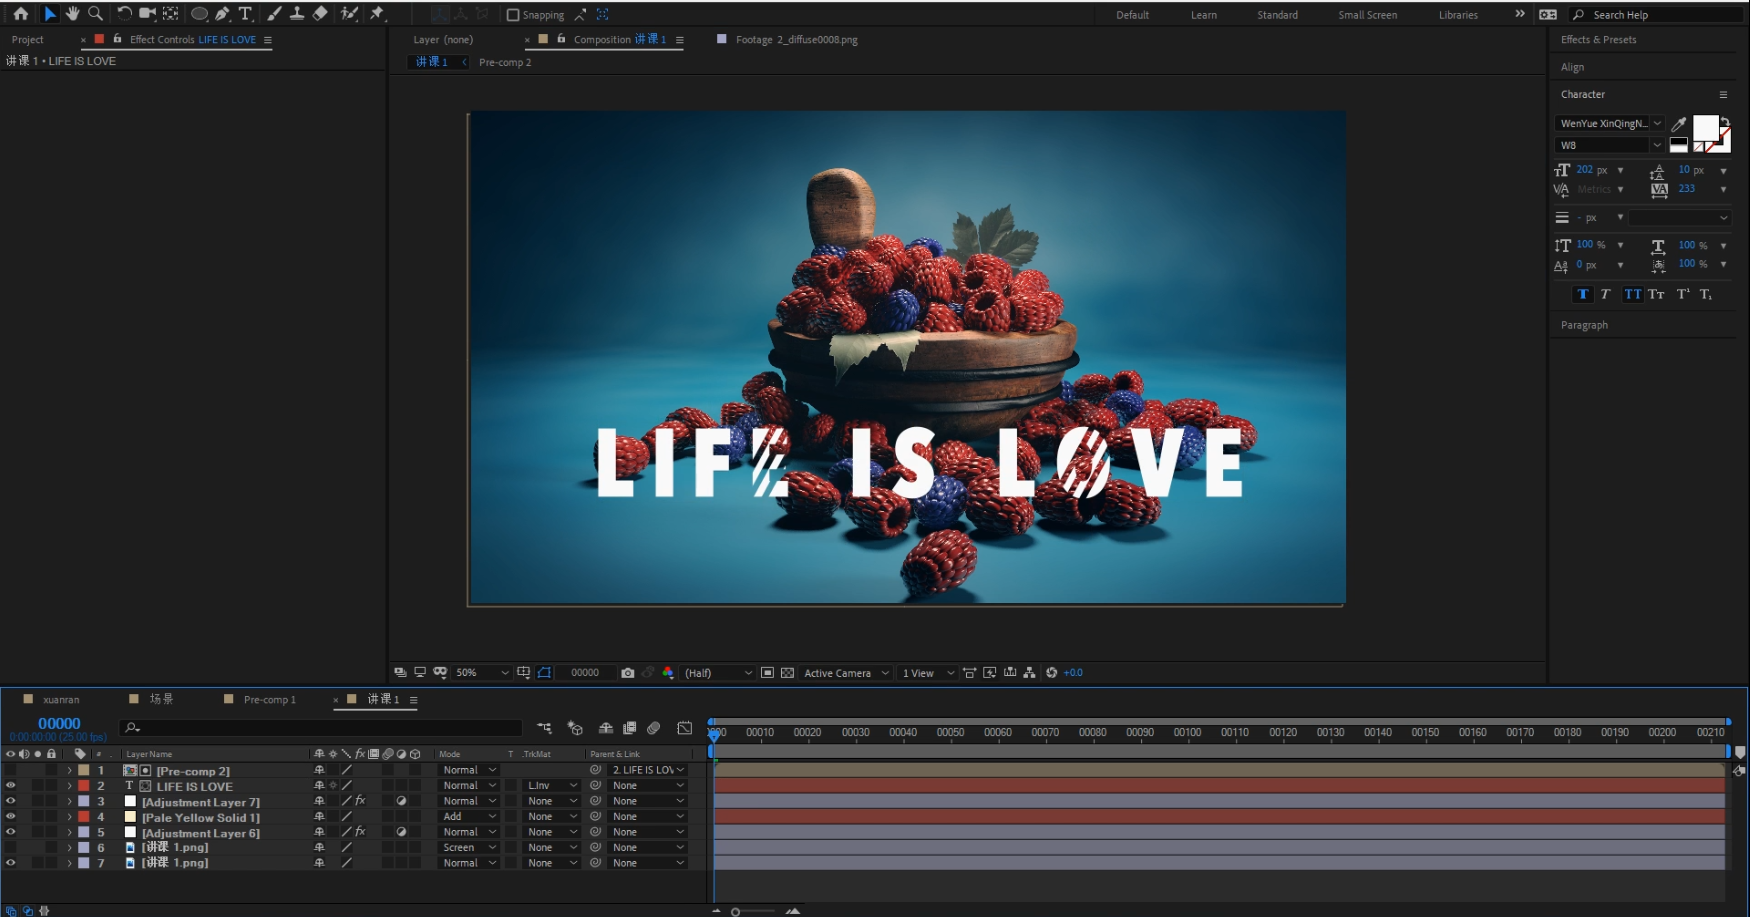The image size is (1750, 917).
Task: Open the Paragraph panel
Action: [1584, 325]
